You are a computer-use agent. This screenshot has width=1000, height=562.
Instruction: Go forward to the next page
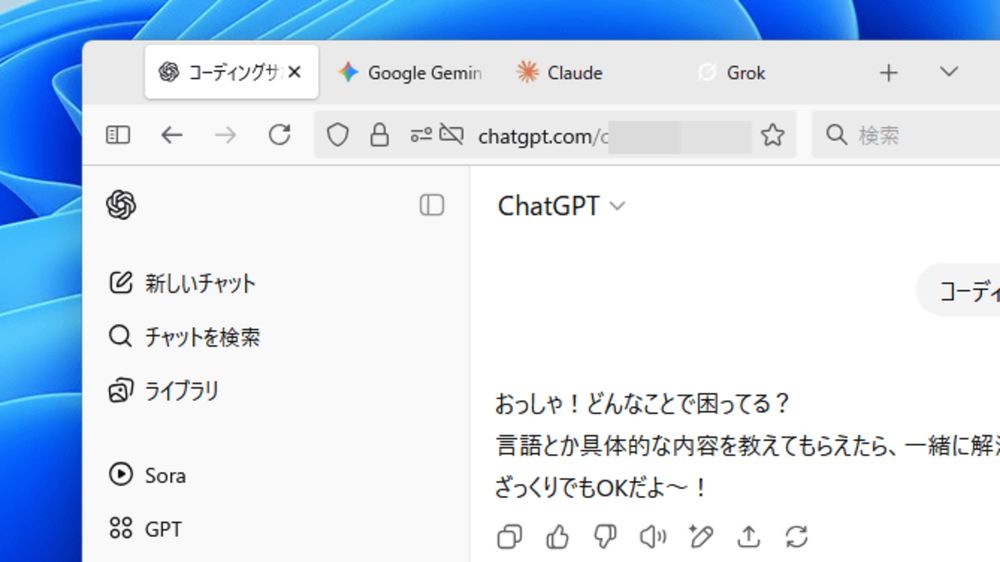point(225,135)
